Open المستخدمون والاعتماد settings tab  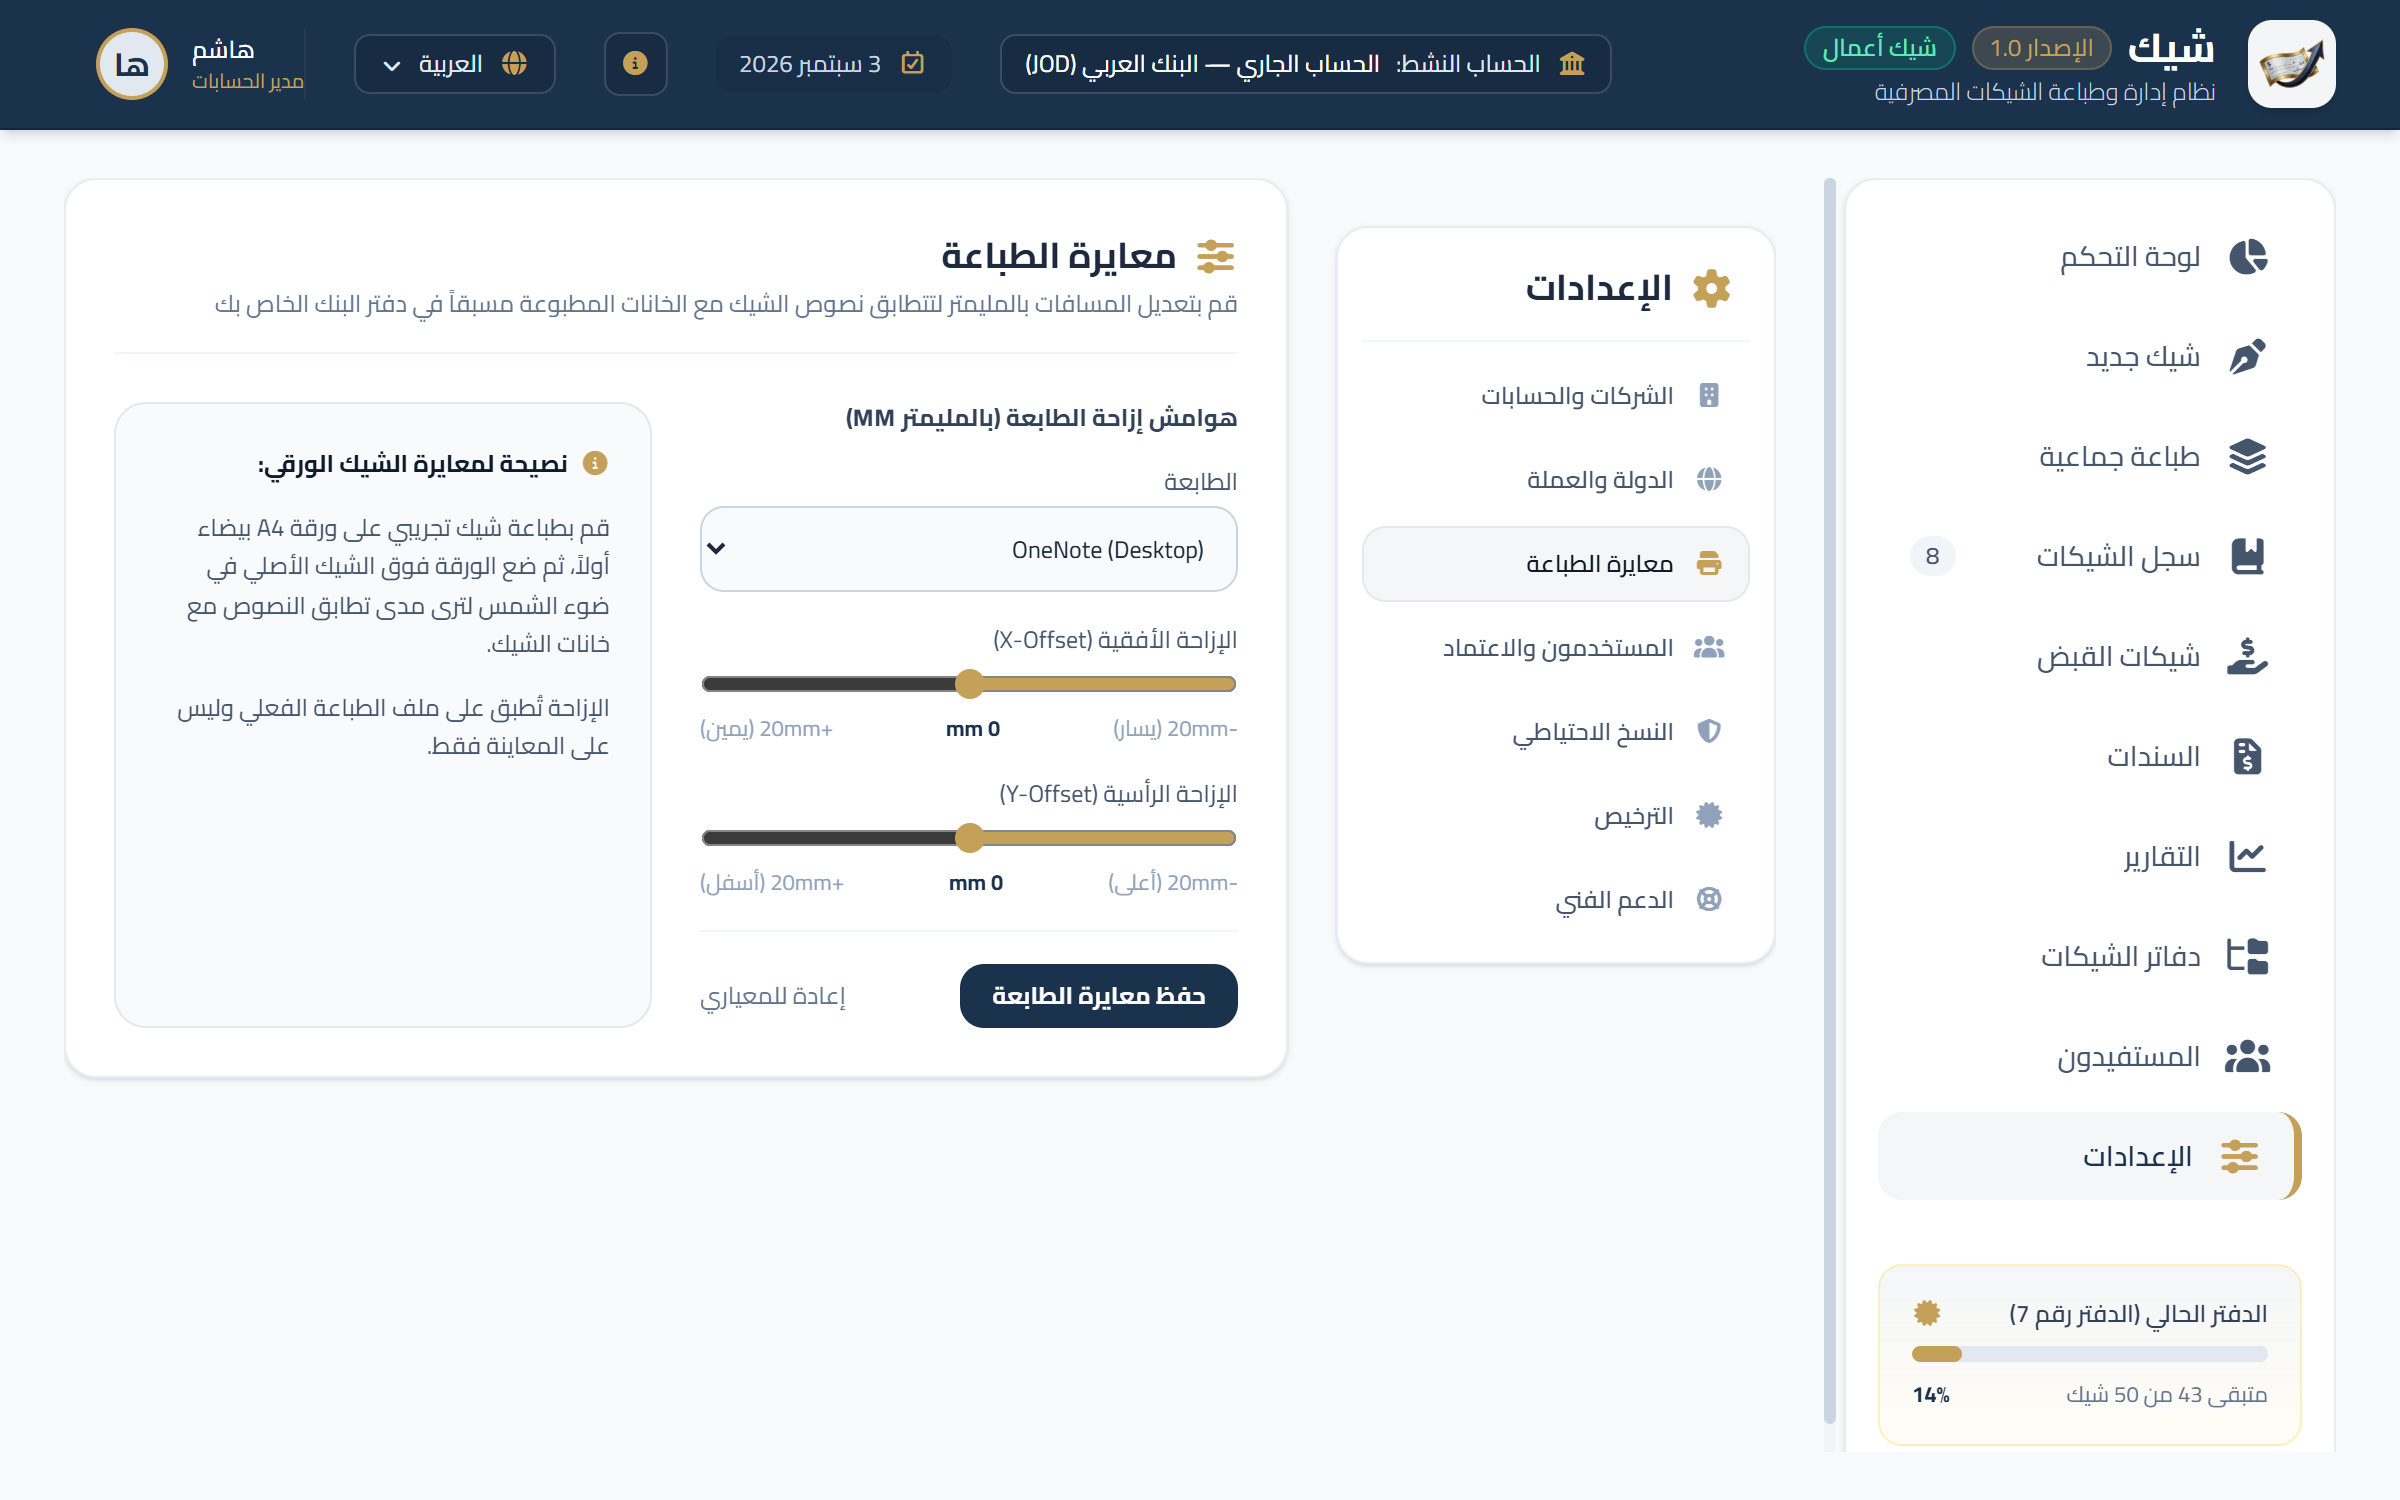[x=1555, y=648]
